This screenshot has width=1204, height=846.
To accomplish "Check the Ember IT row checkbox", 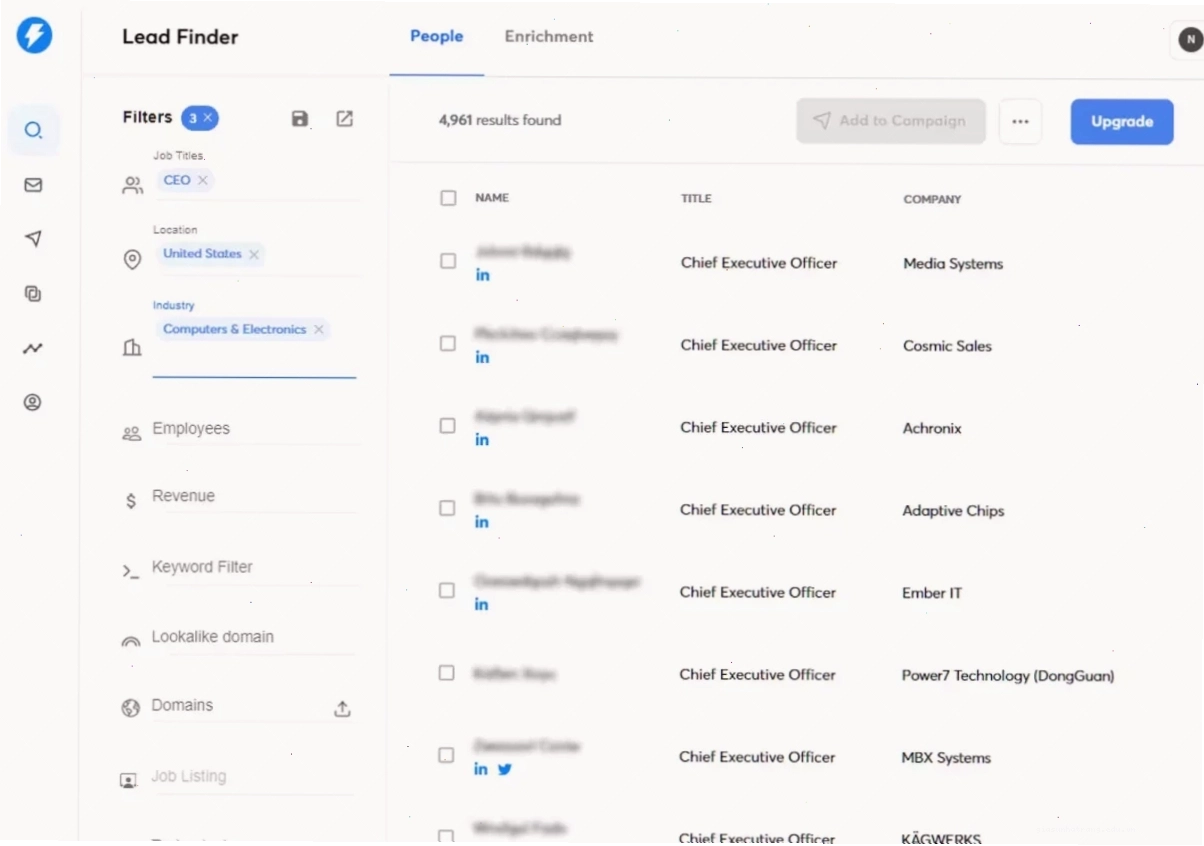I will (447, 590).
